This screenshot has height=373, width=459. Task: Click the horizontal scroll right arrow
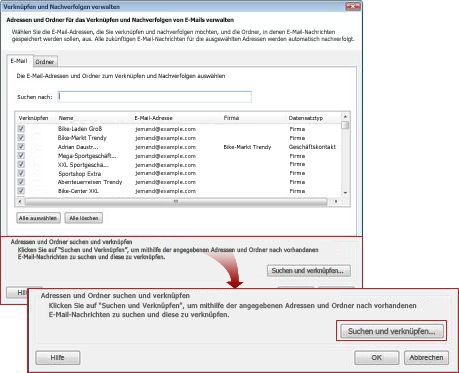pyautogui.click(x=336, y=202)
